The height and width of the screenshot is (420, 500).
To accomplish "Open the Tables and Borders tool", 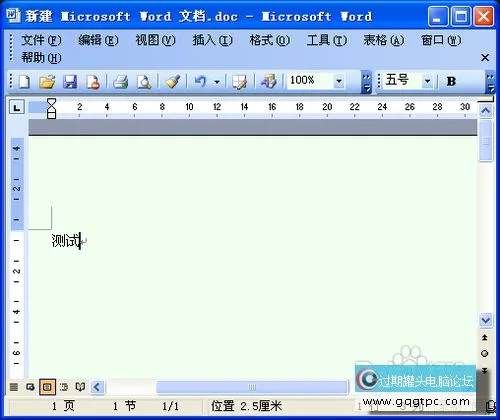I will [x=240, y=82].
